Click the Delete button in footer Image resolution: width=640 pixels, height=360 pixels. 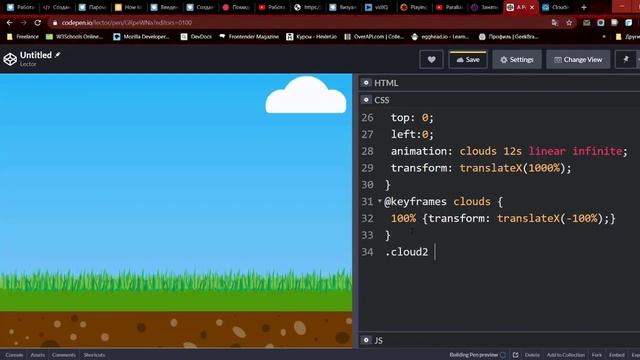point(532,355)
